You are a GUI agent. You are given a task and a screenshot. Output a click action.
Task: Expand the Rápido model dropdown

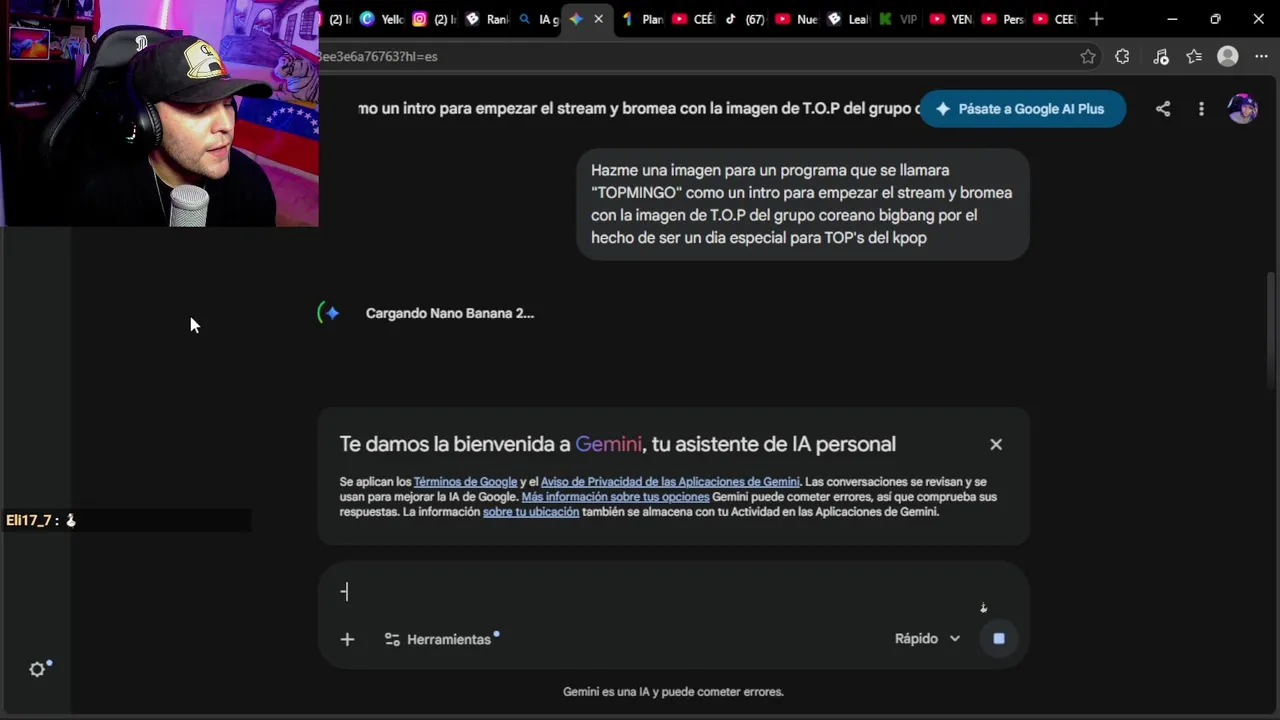coord(927,638)
